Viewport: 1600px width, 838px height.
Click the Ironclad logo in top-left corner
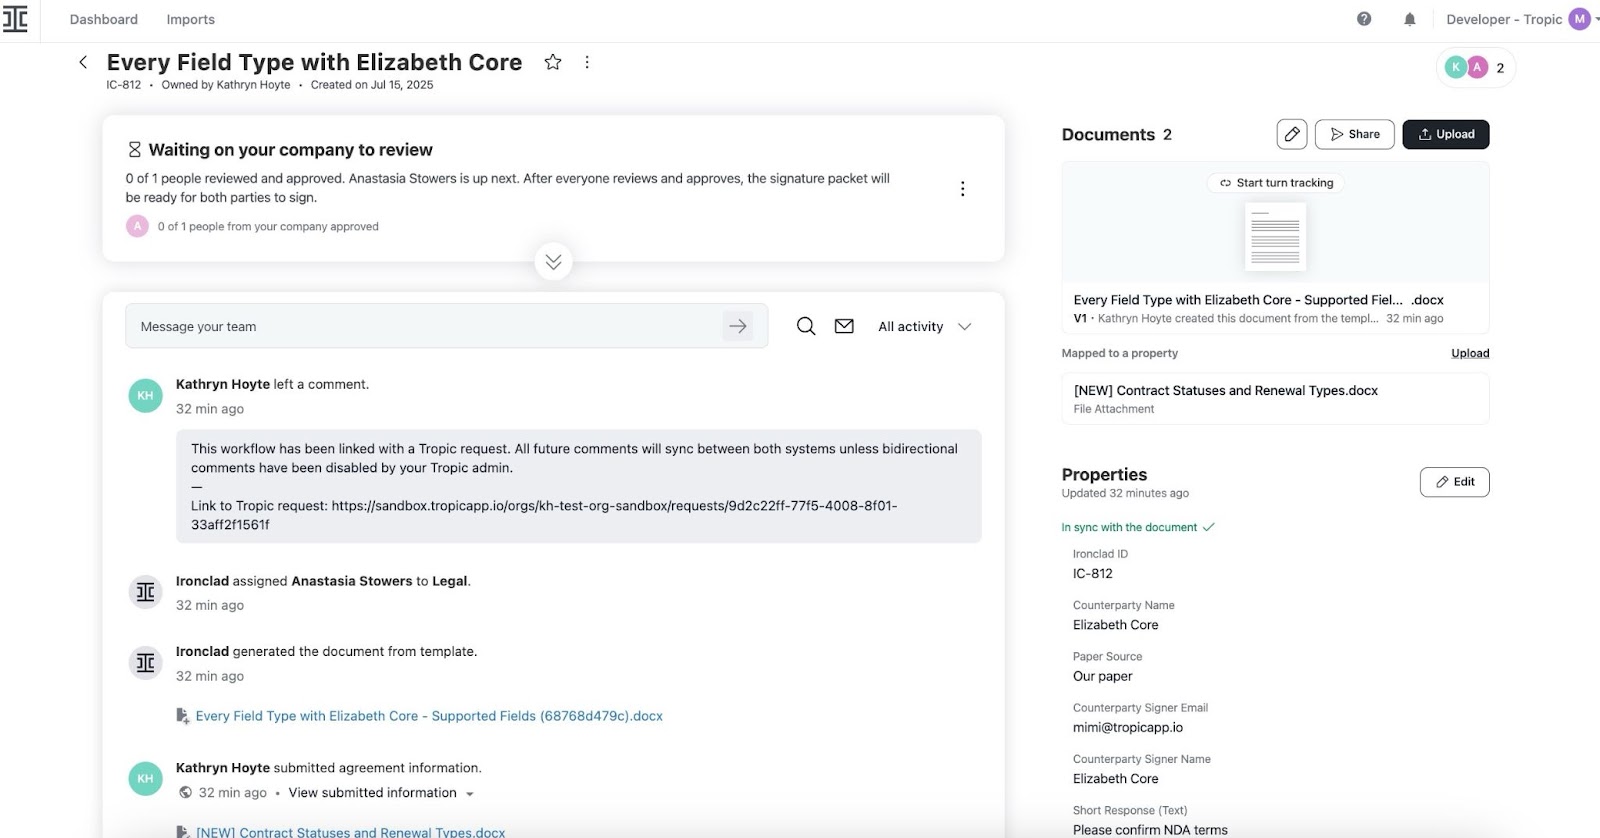16,19
